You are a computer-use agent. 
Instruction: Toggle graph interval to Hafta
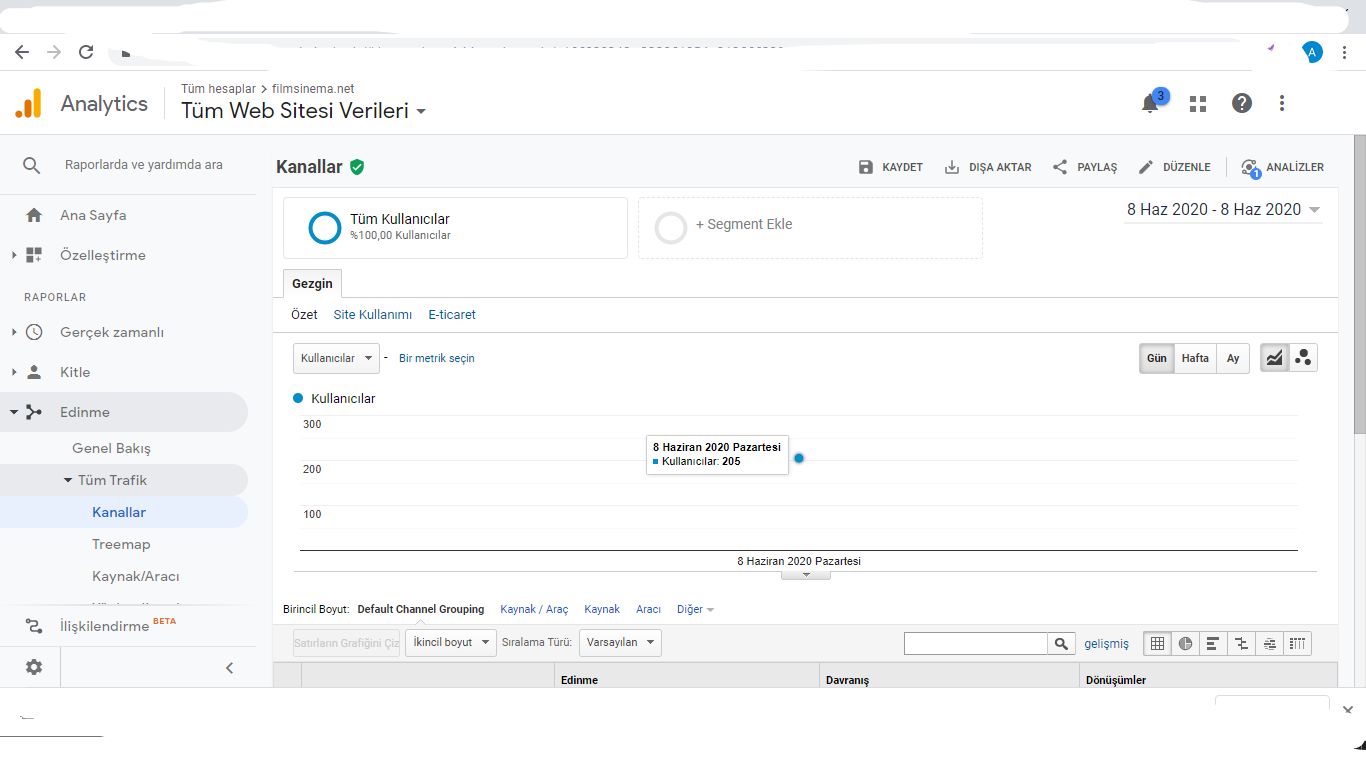click(1195, 358)
